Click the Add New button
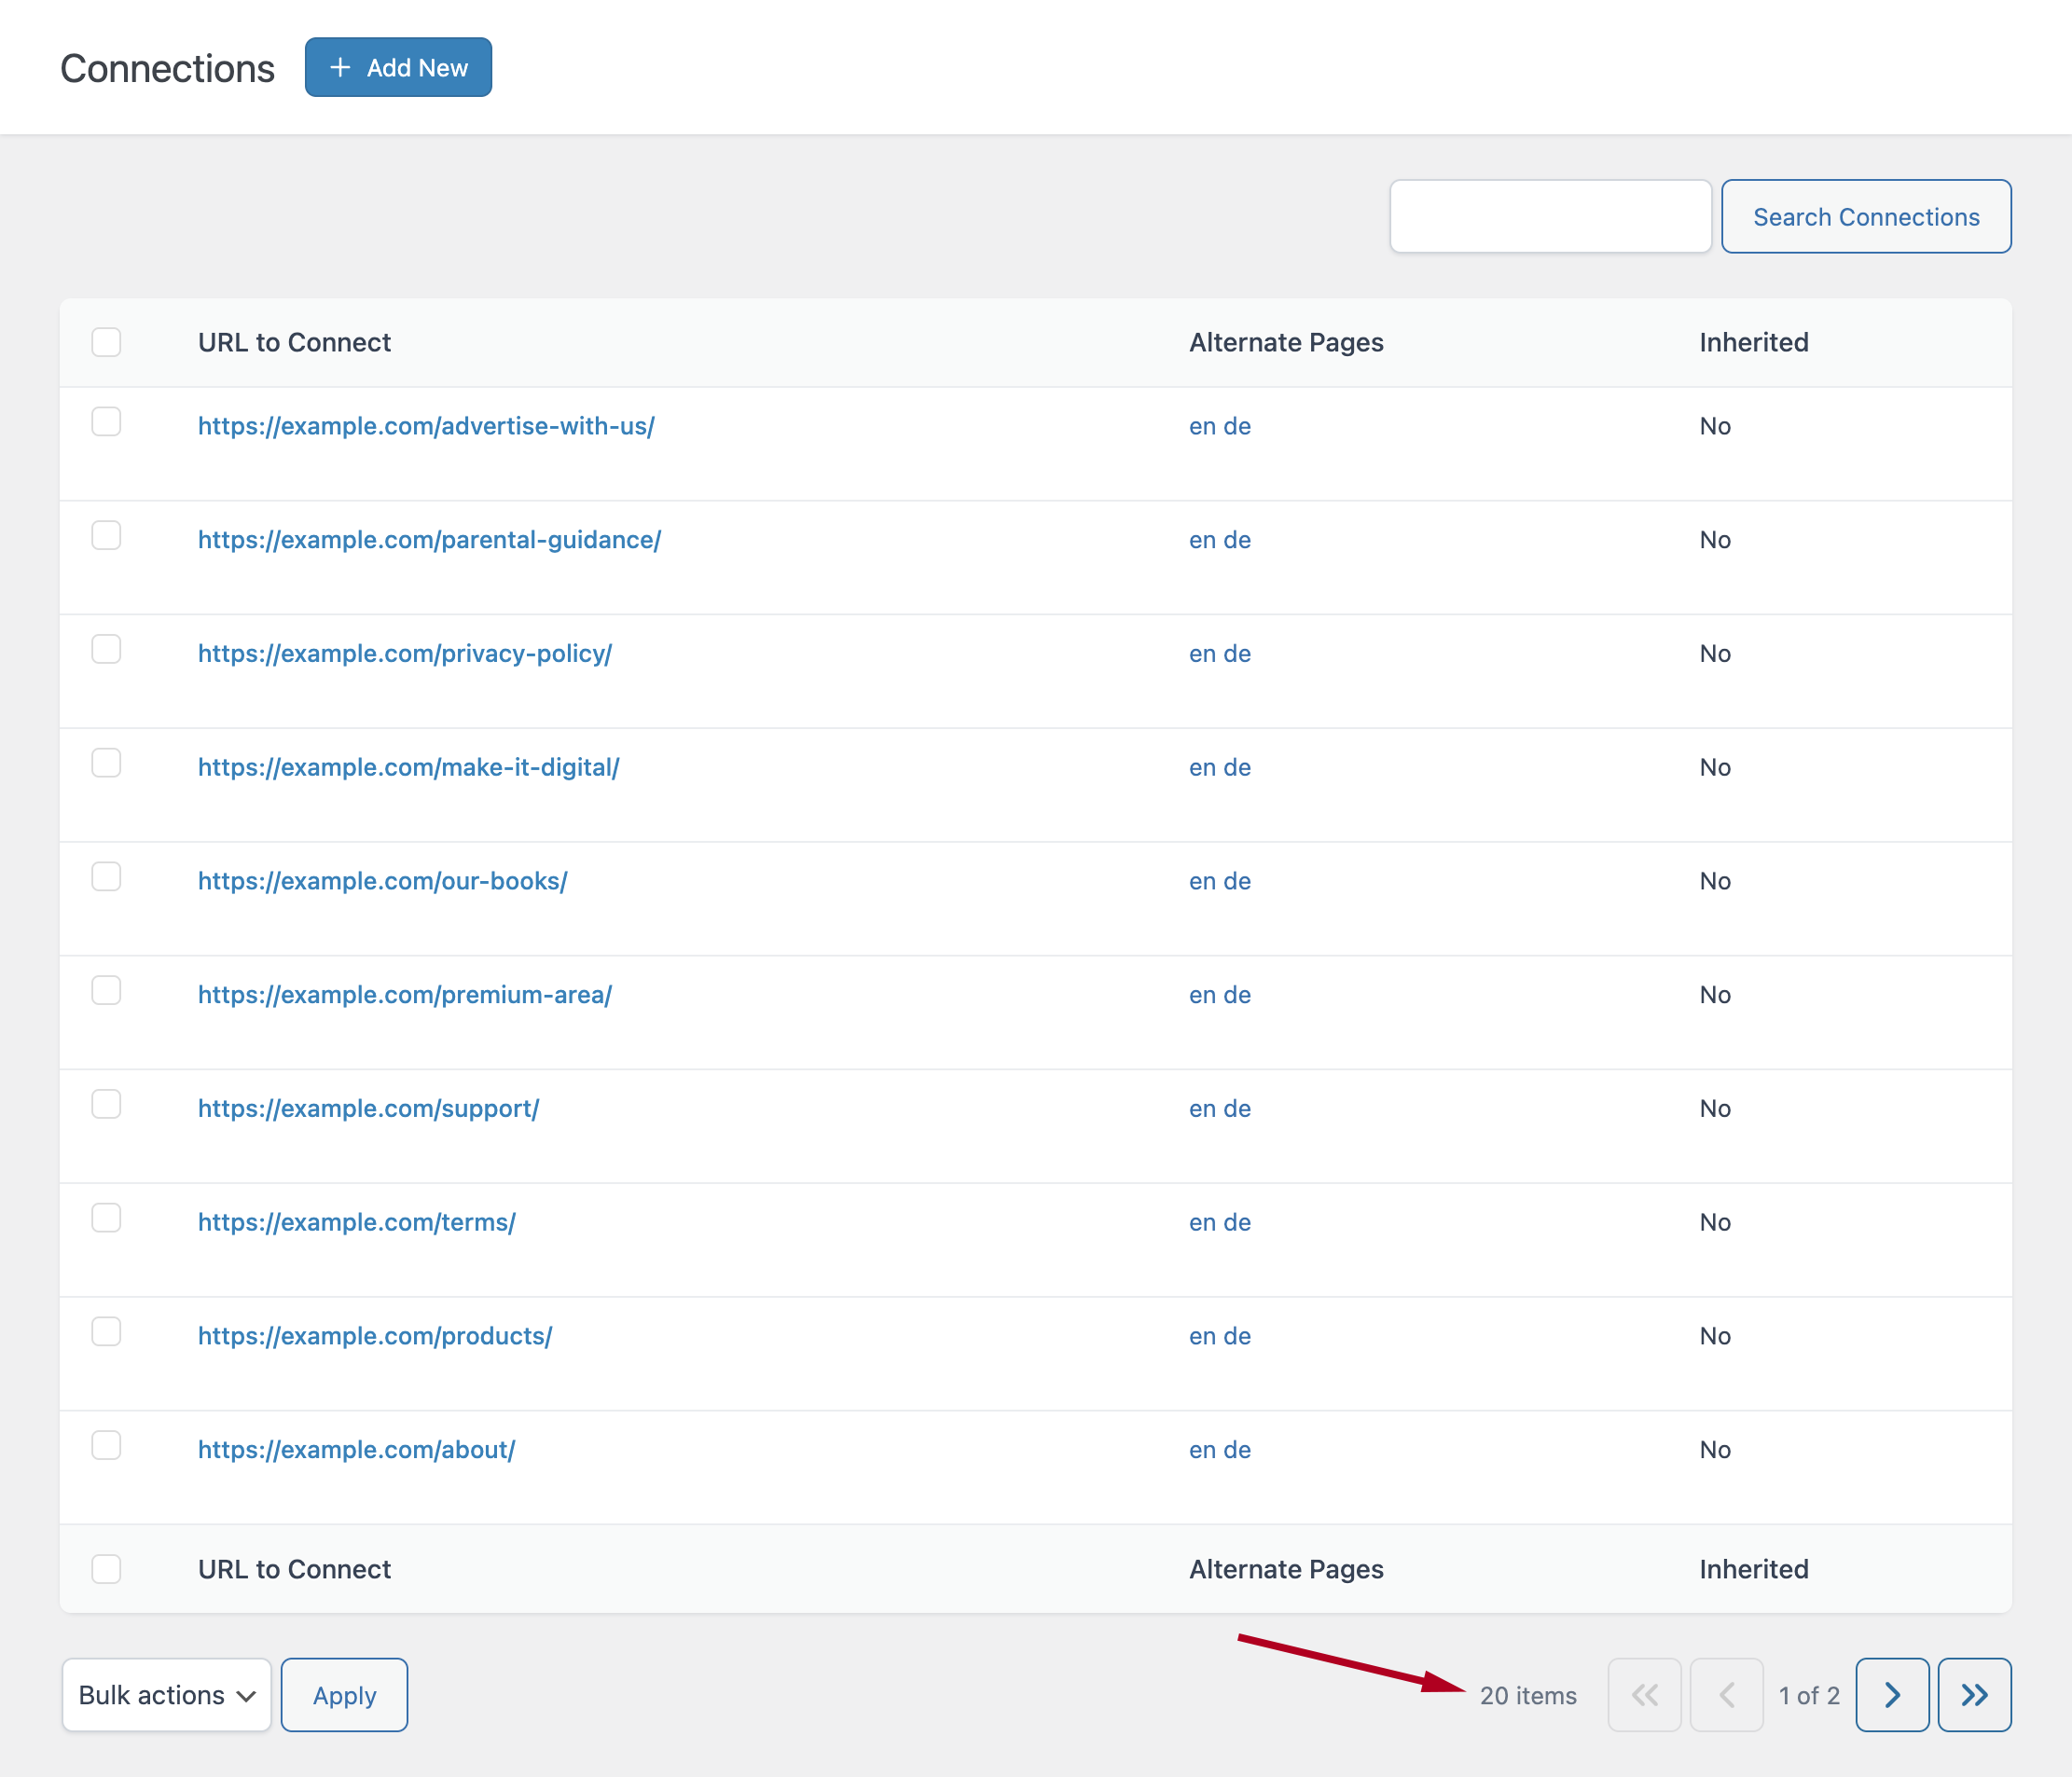Viewport: 2072px width, 1777px height. pyautogui.click(x=398, y=66)
